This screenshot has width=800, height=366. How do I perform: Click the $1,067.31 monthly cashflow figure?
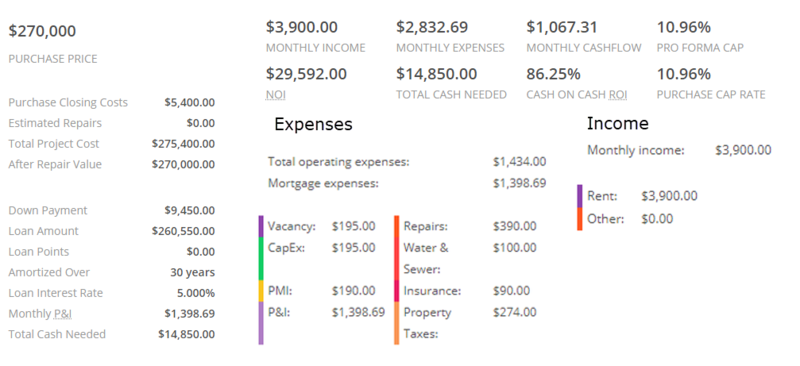[562, 27]
